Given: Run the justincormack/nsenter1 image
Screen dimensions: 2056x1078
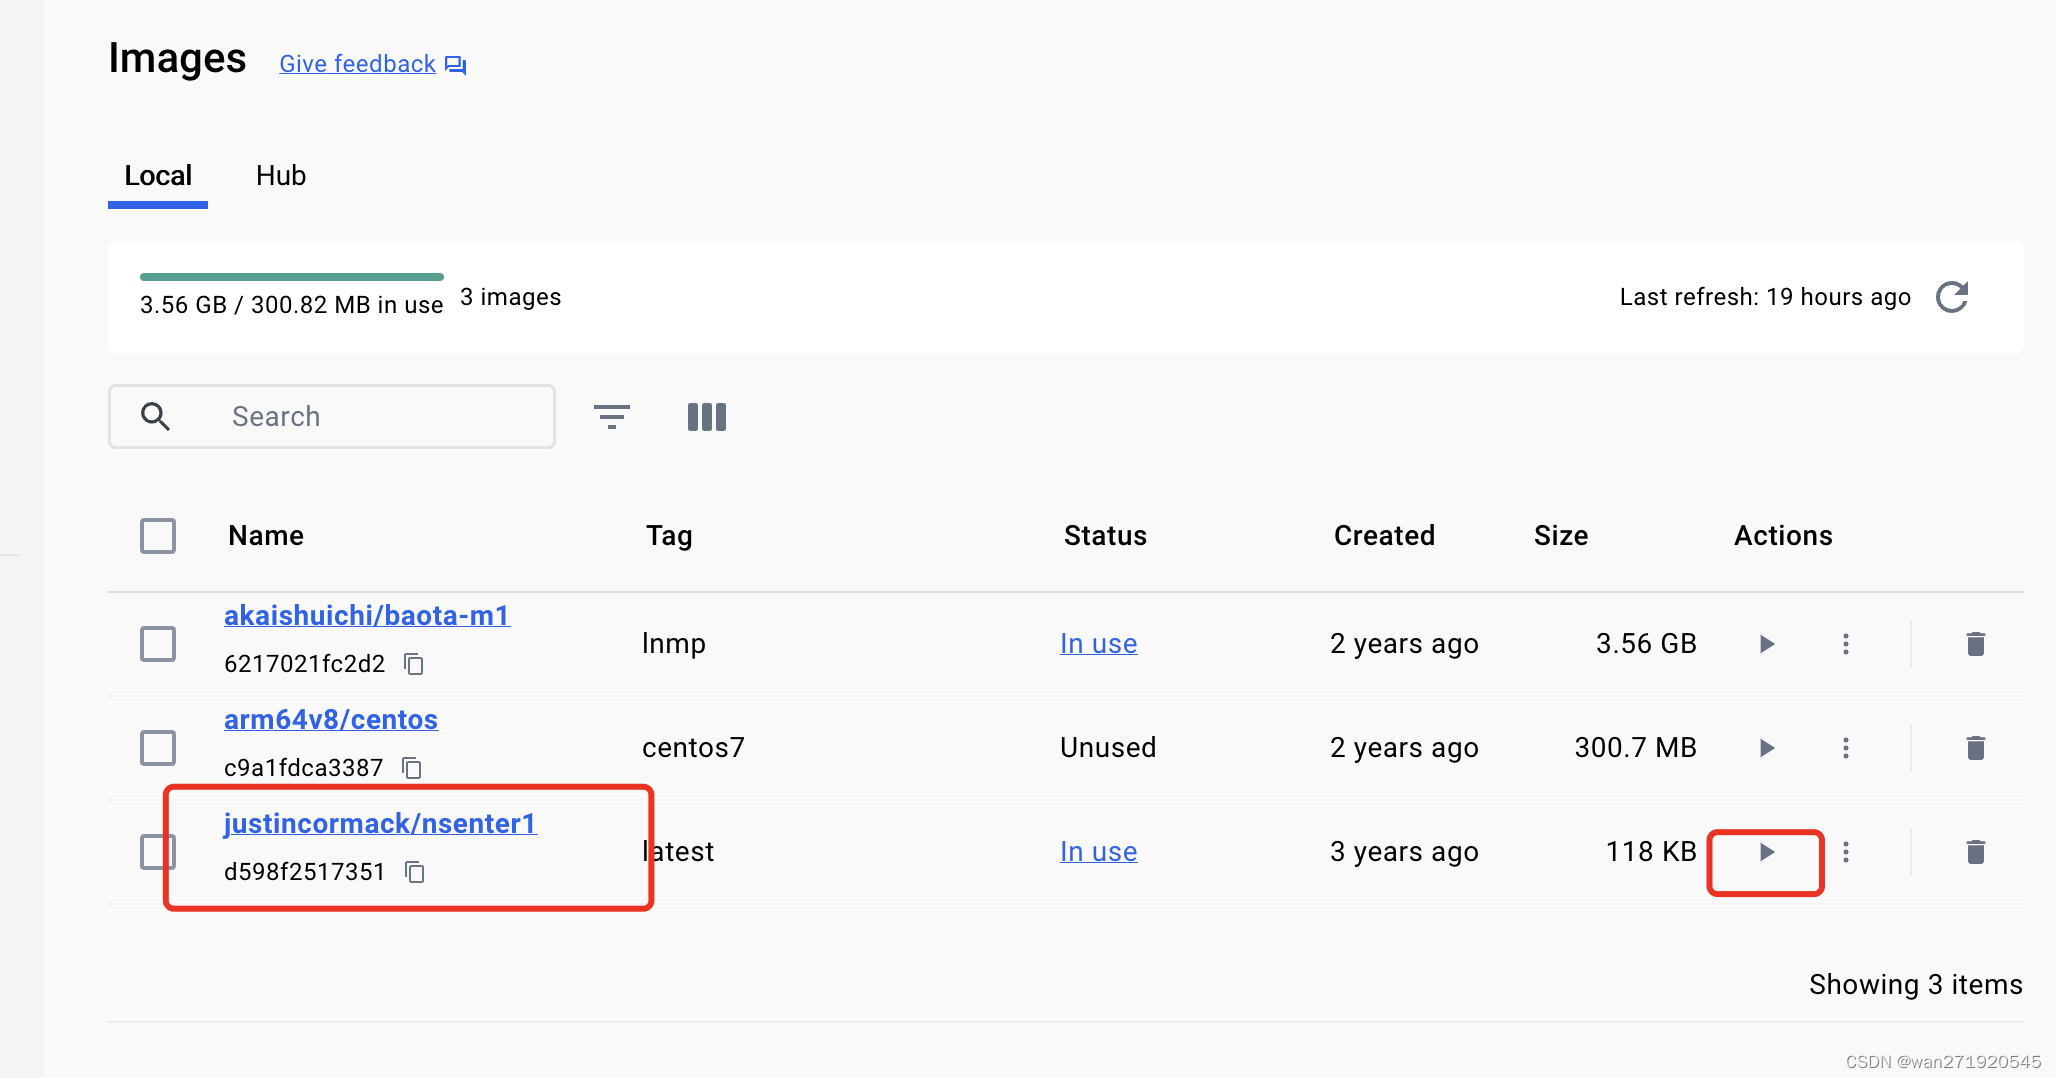Looking at the screenshot, I should (1767, 852).
